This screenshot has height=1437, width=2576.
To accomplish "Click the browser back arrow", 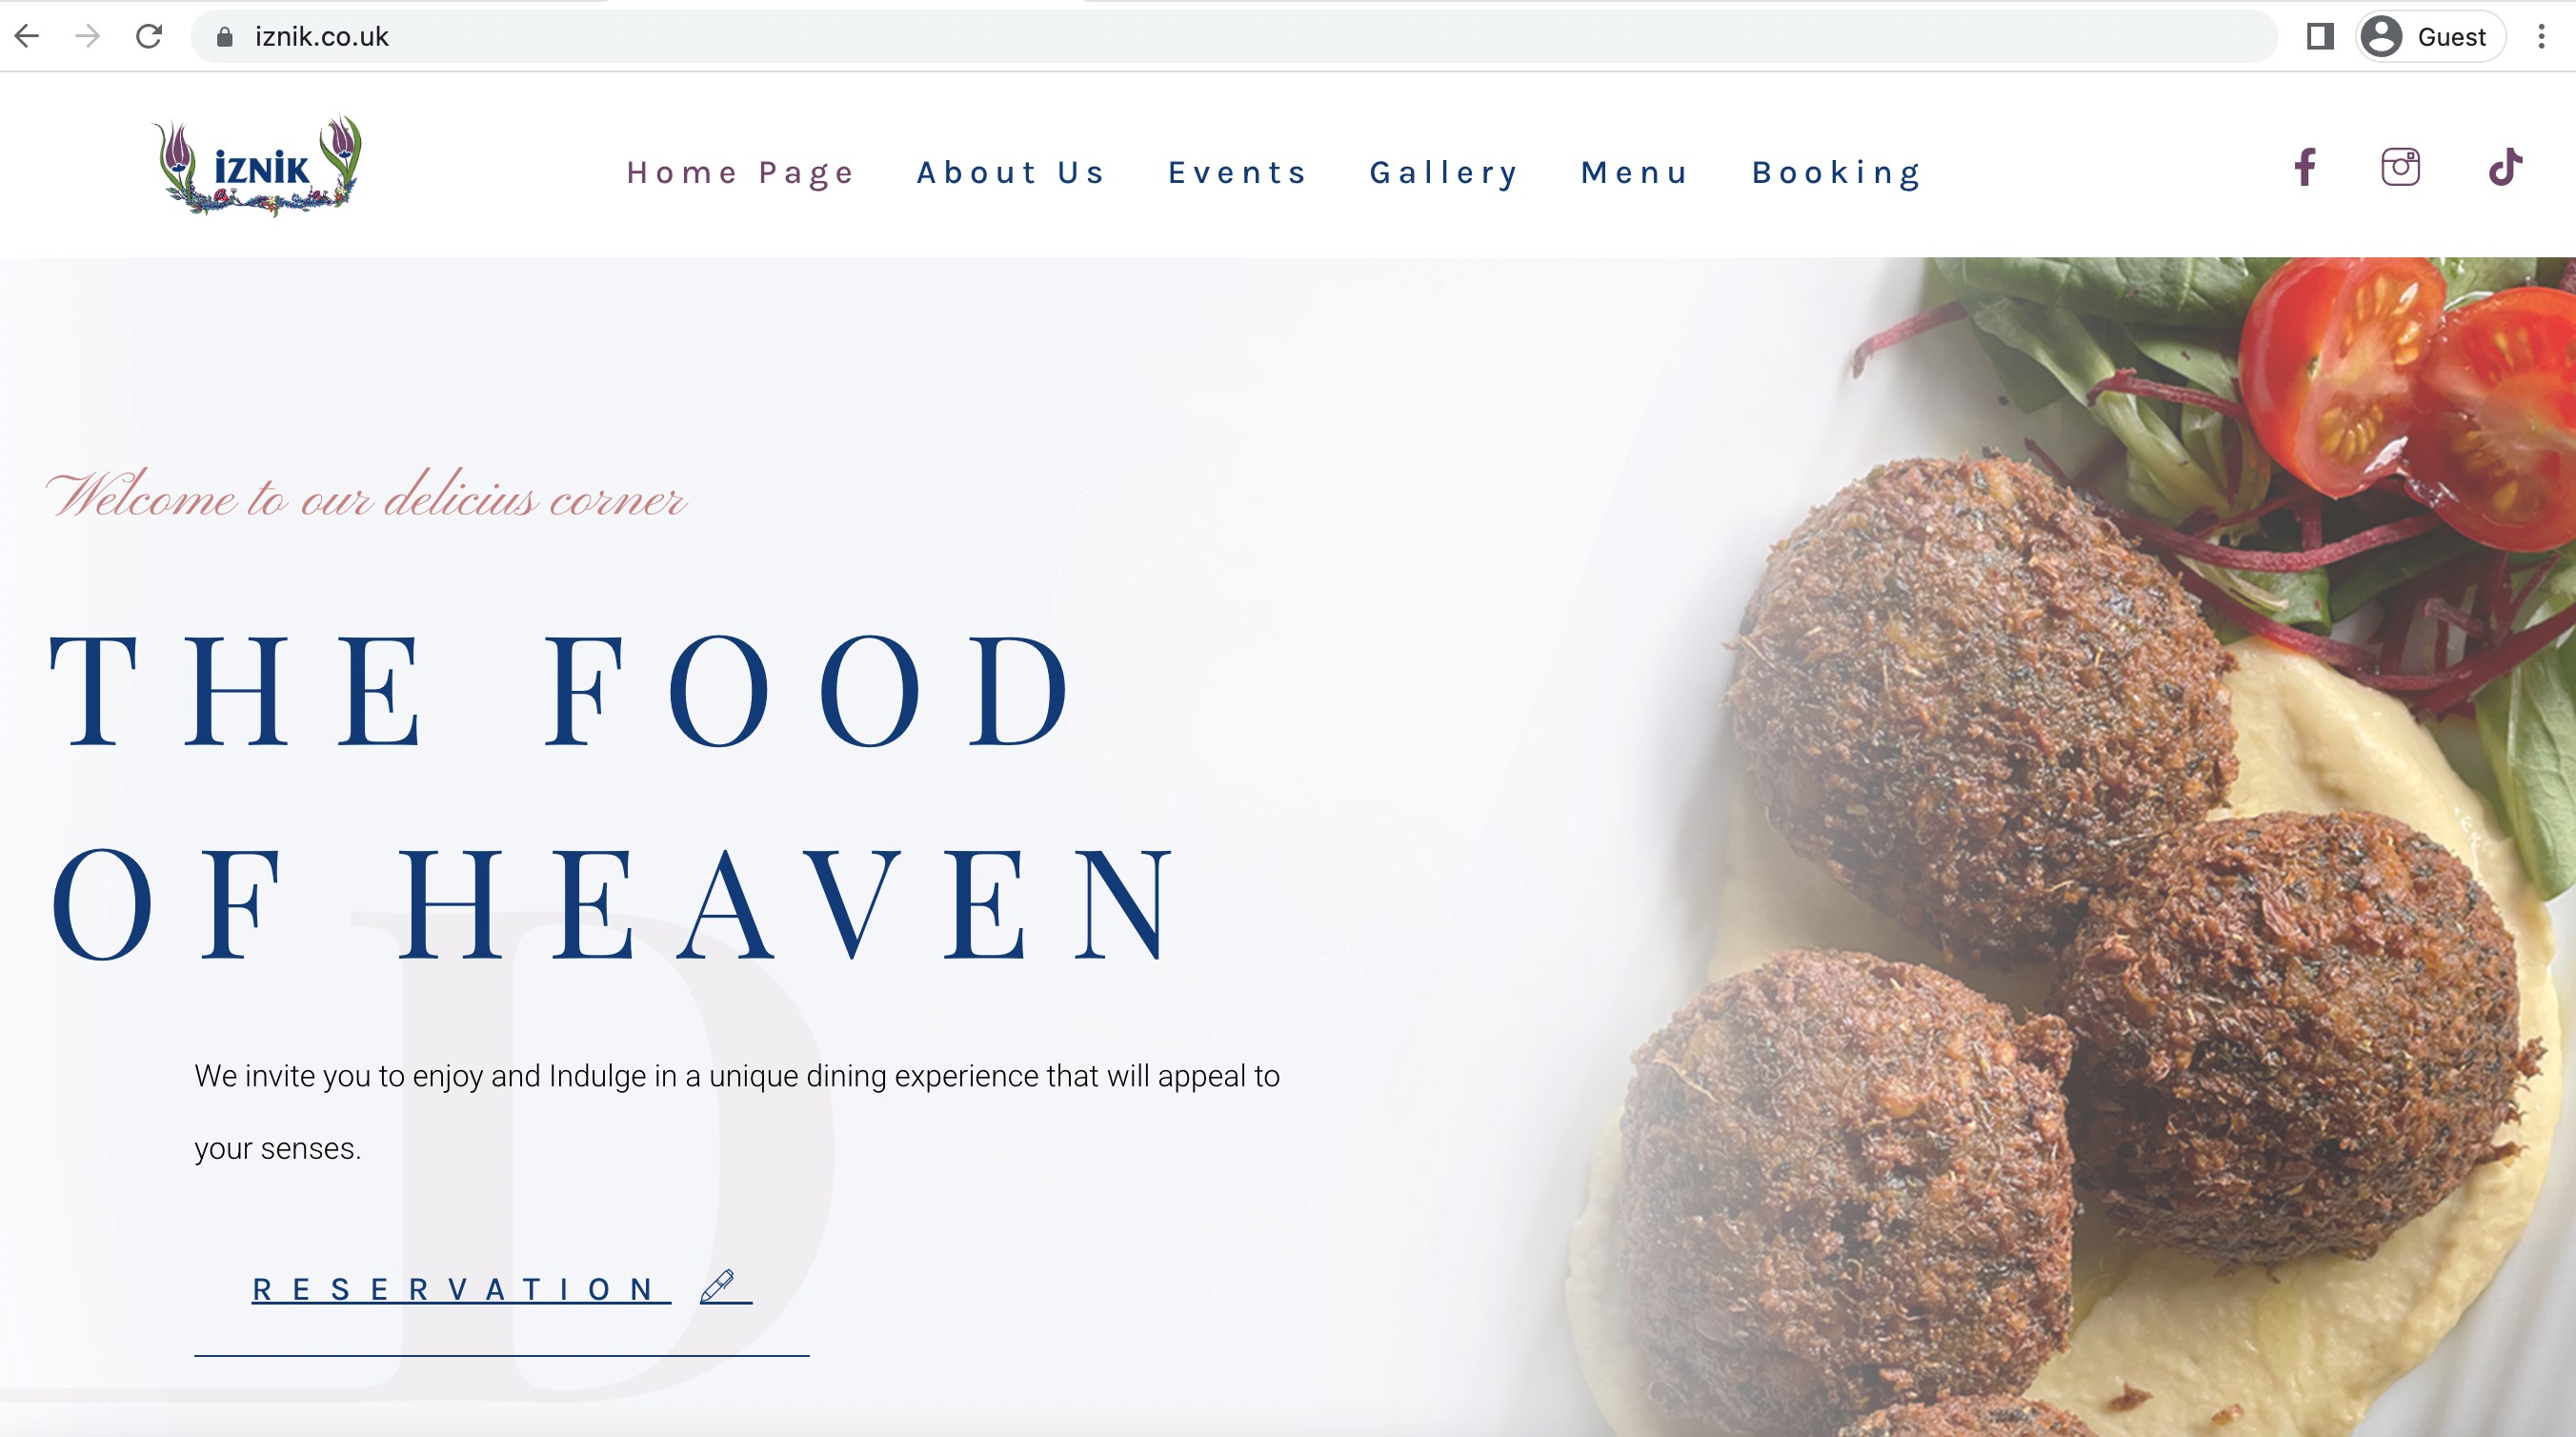I will (x=27, y=37).
